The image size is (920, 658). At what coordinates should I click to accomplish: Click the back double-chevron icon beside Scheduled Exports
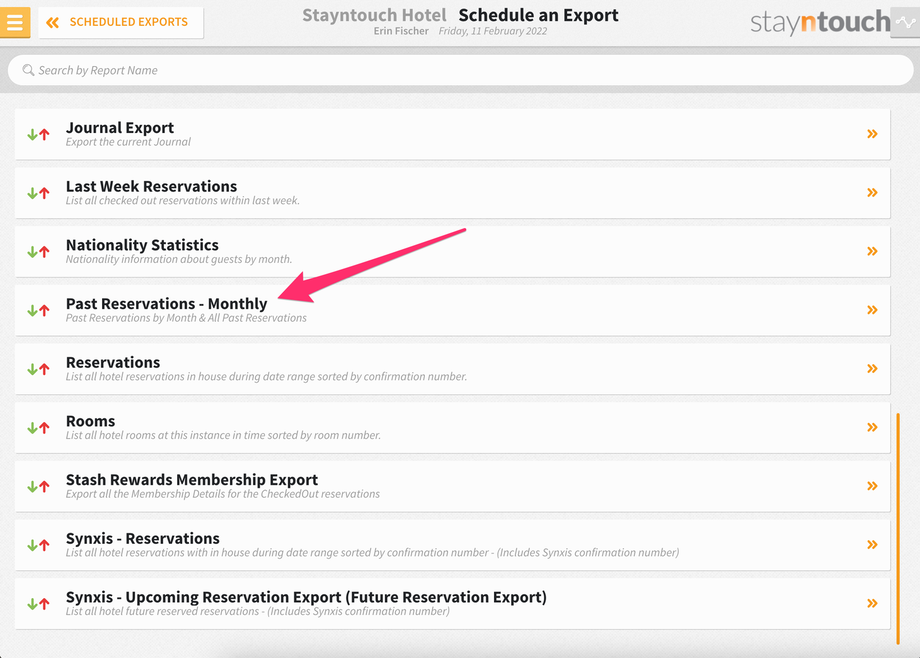click(x=53, y=23)
